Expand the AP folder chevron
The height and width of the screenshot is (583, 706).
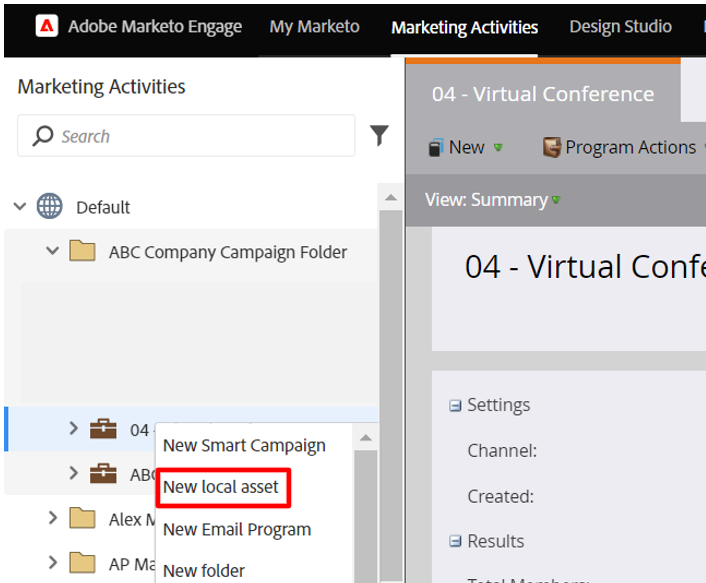pos(53,562)
